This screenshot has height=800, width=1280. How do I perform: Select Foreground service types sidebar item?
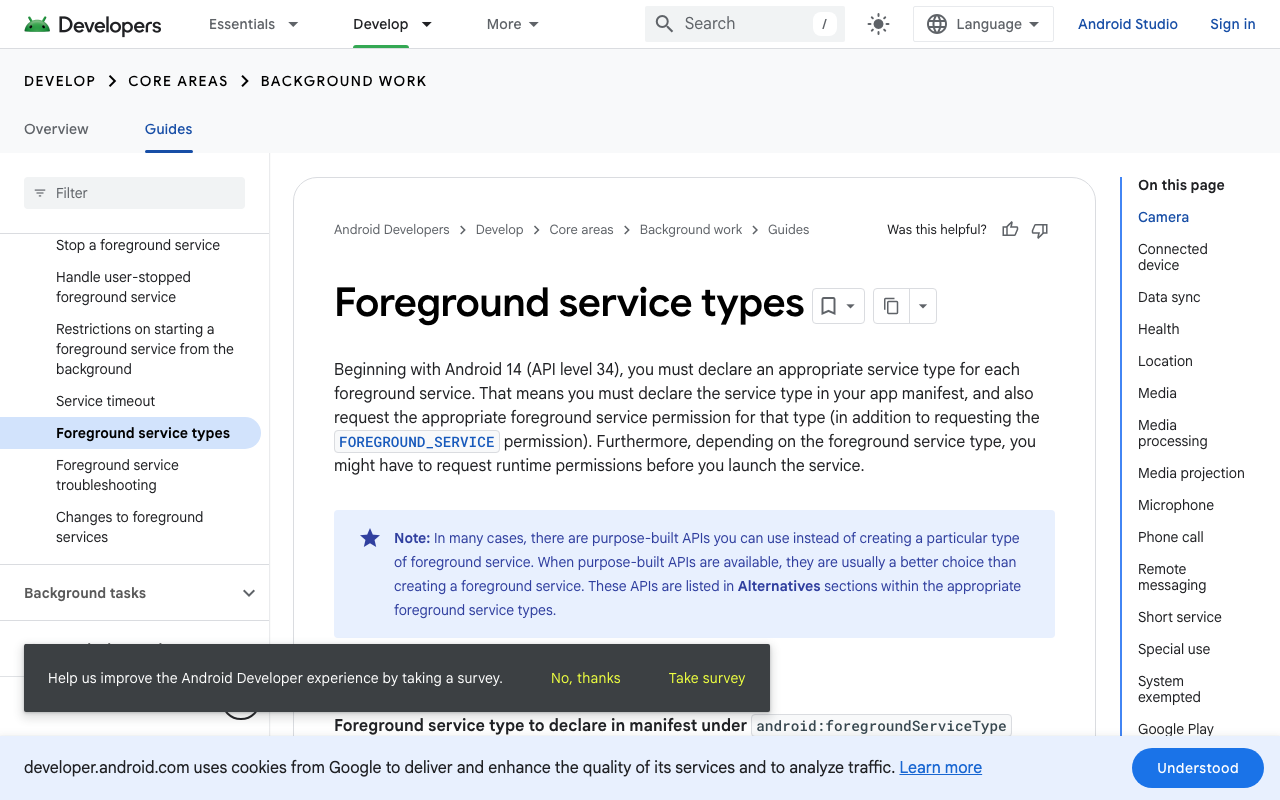130,433
